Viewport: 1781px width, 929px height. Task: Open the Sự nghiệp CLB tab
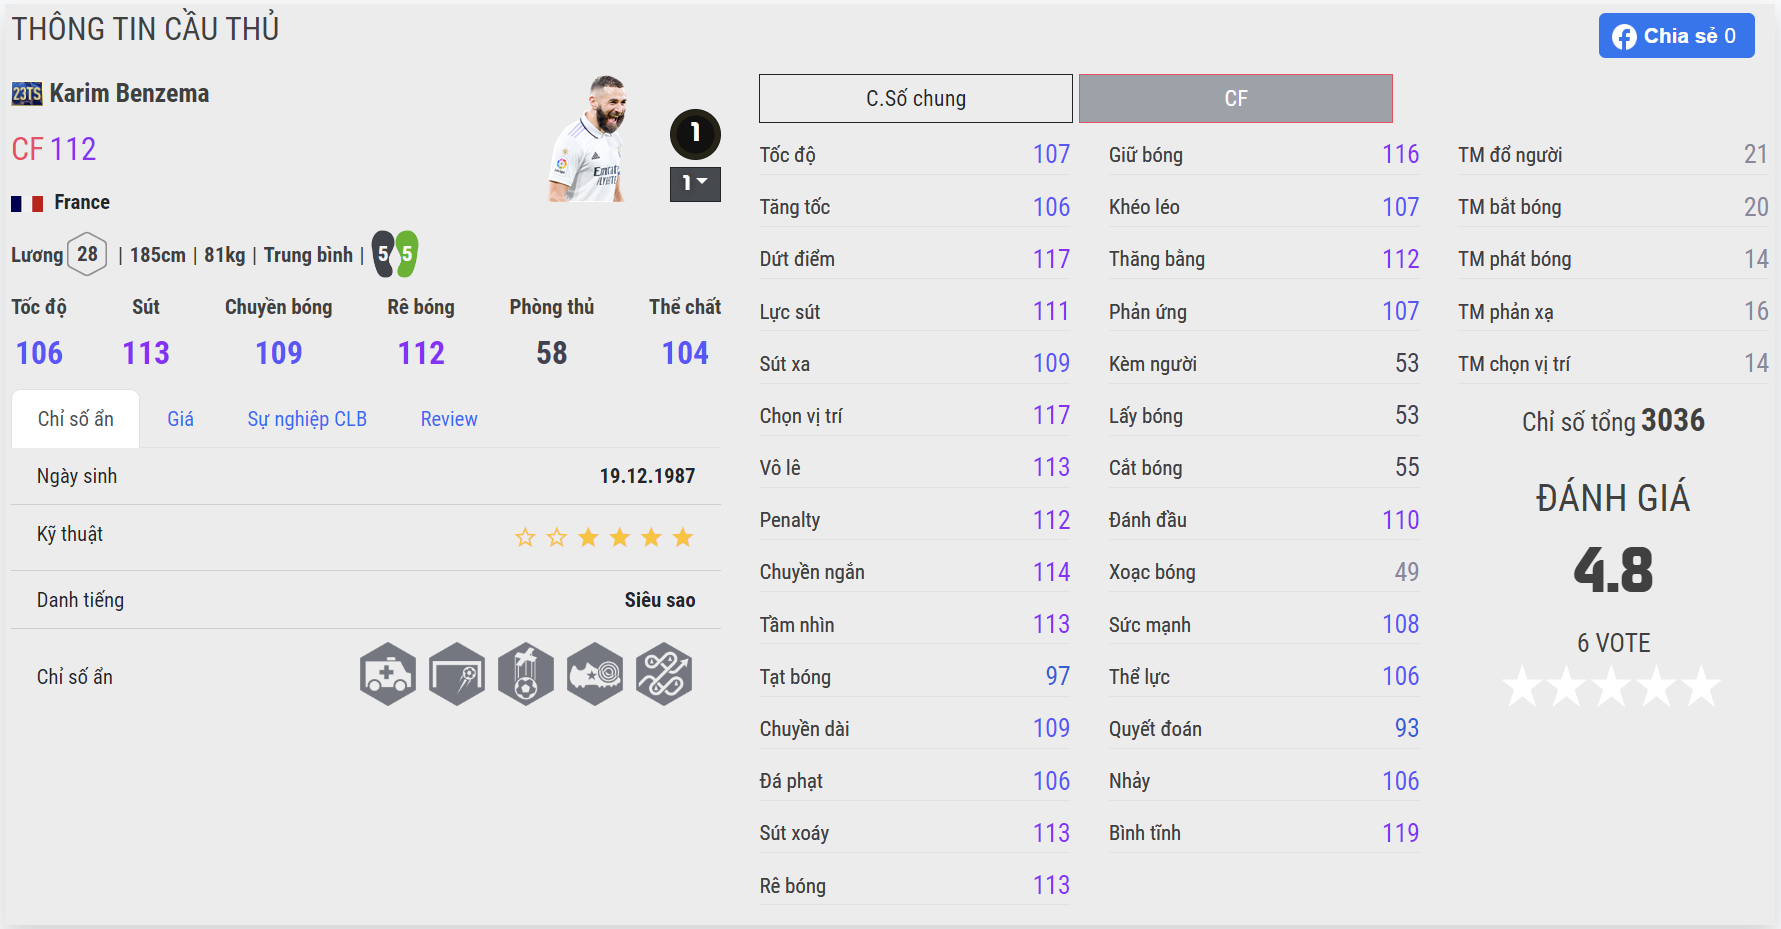click(307, 419)
